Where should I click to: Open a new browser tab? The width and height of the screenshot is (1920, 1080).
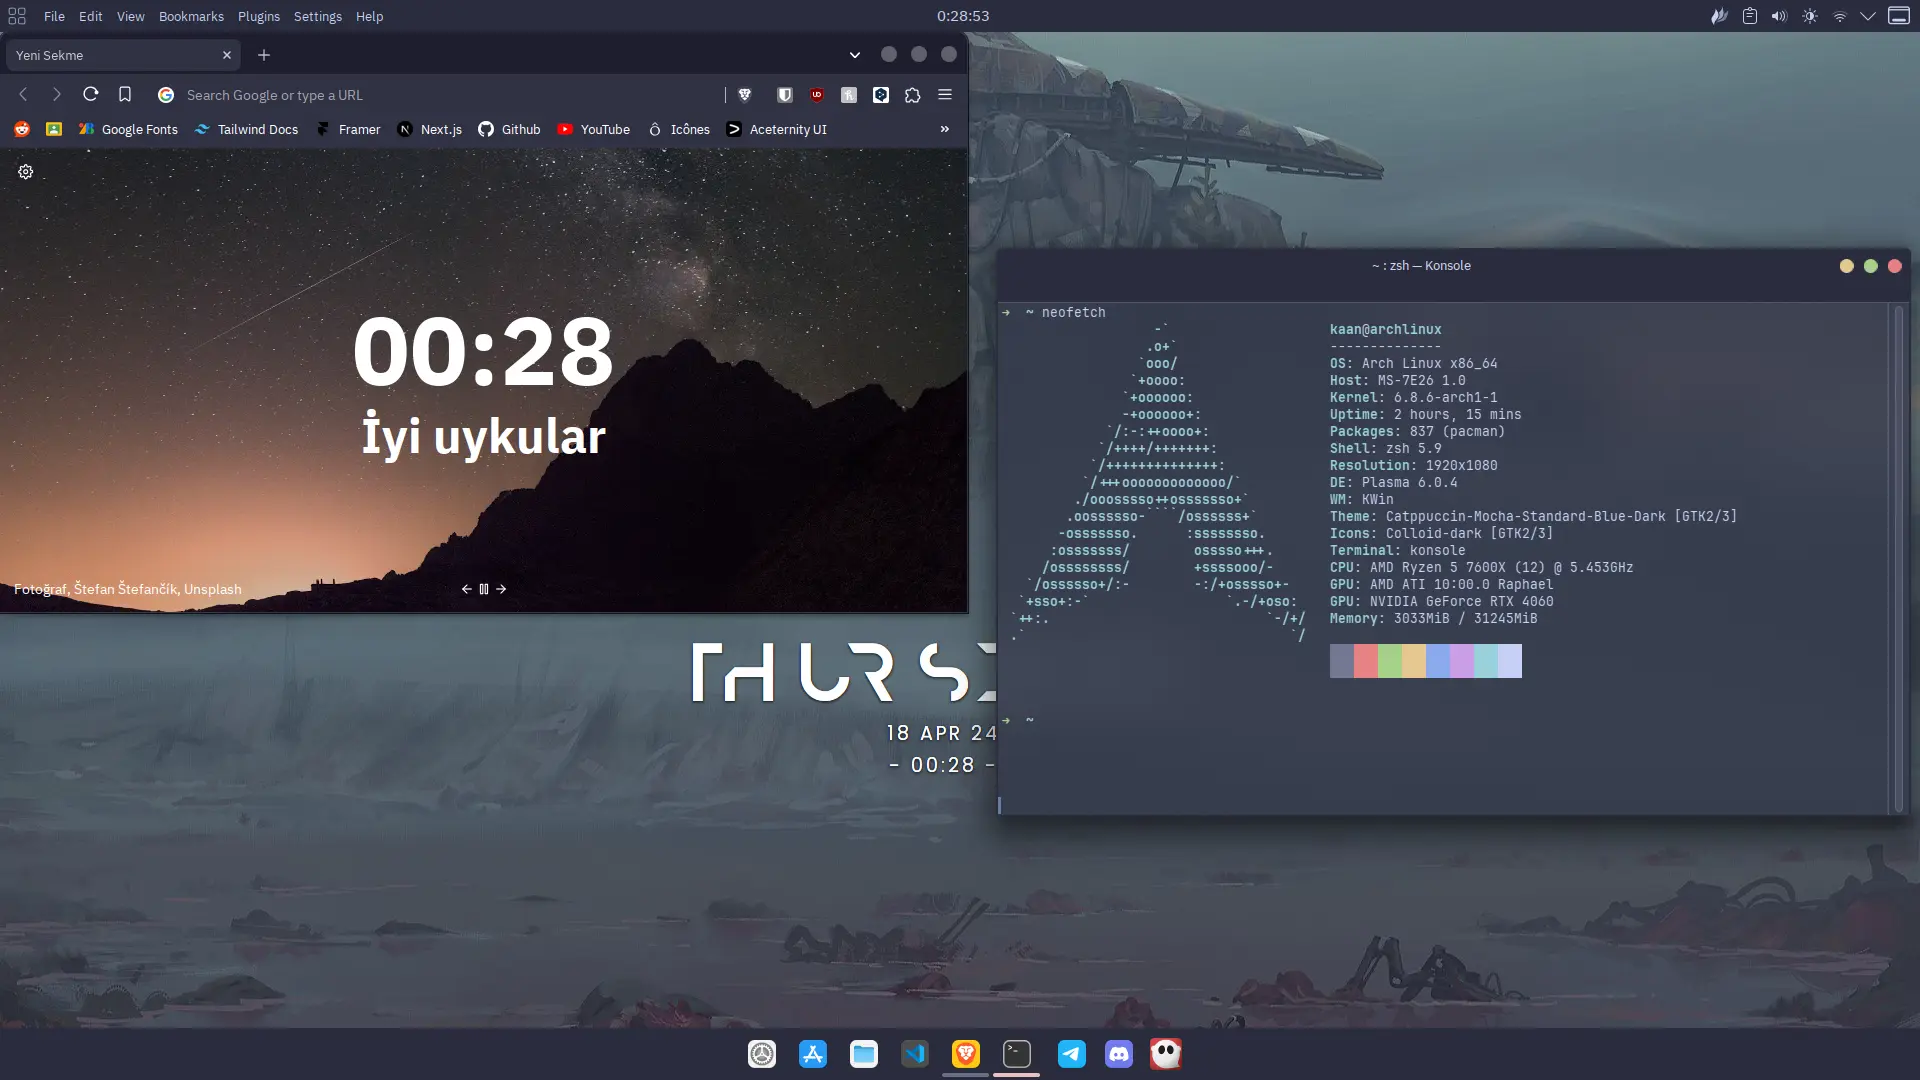(264, 55)
